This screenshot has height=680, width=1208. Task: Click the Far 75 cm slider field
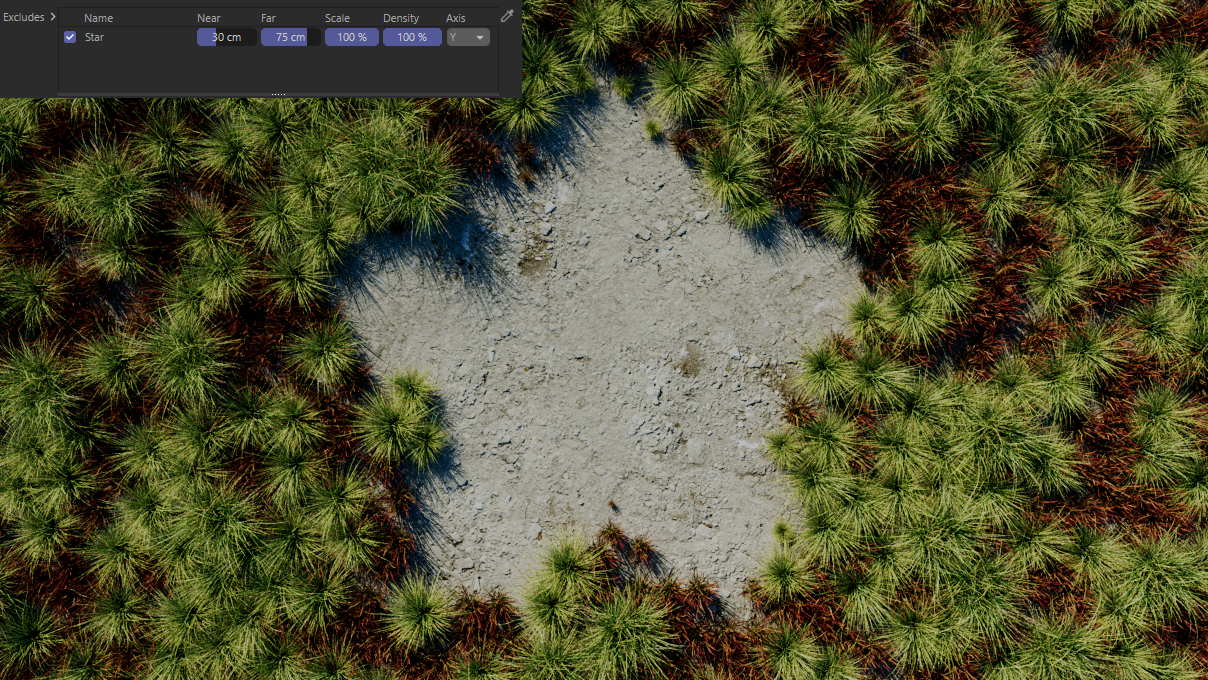point(291,37)
